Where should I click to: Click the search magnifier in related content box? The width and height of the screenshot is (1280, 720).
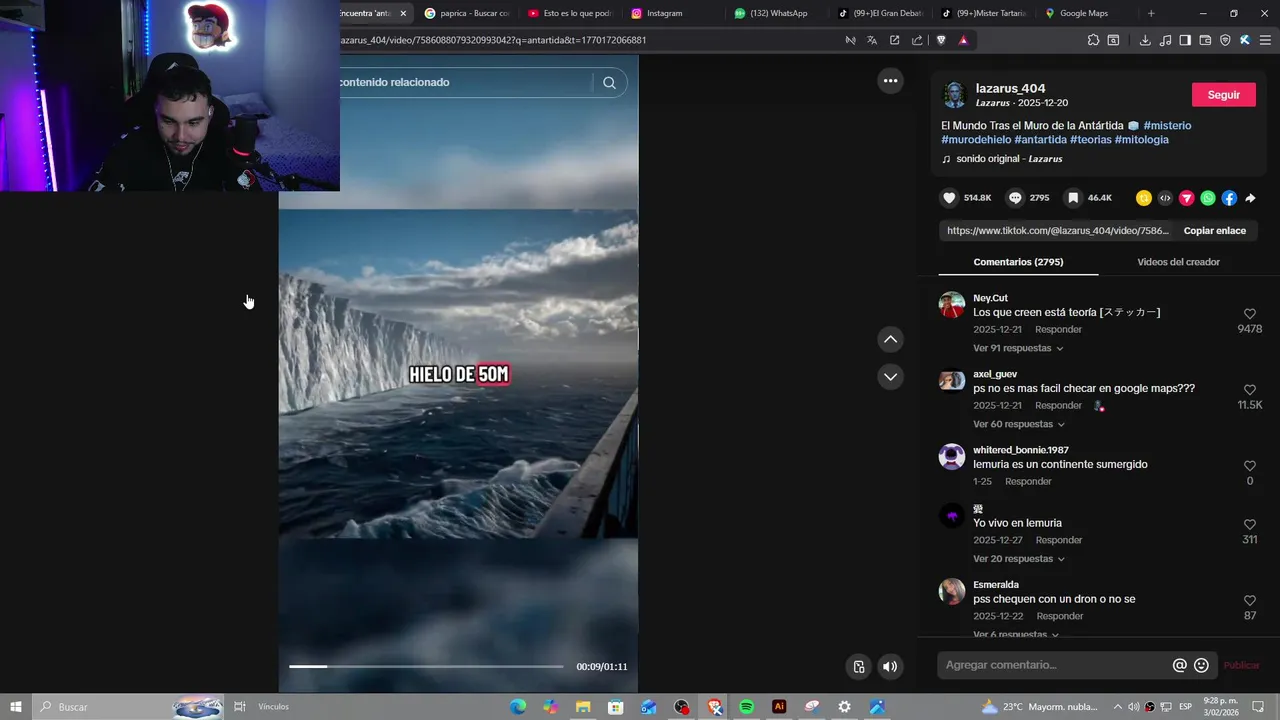pyautogui.click(x=609, y=83)
